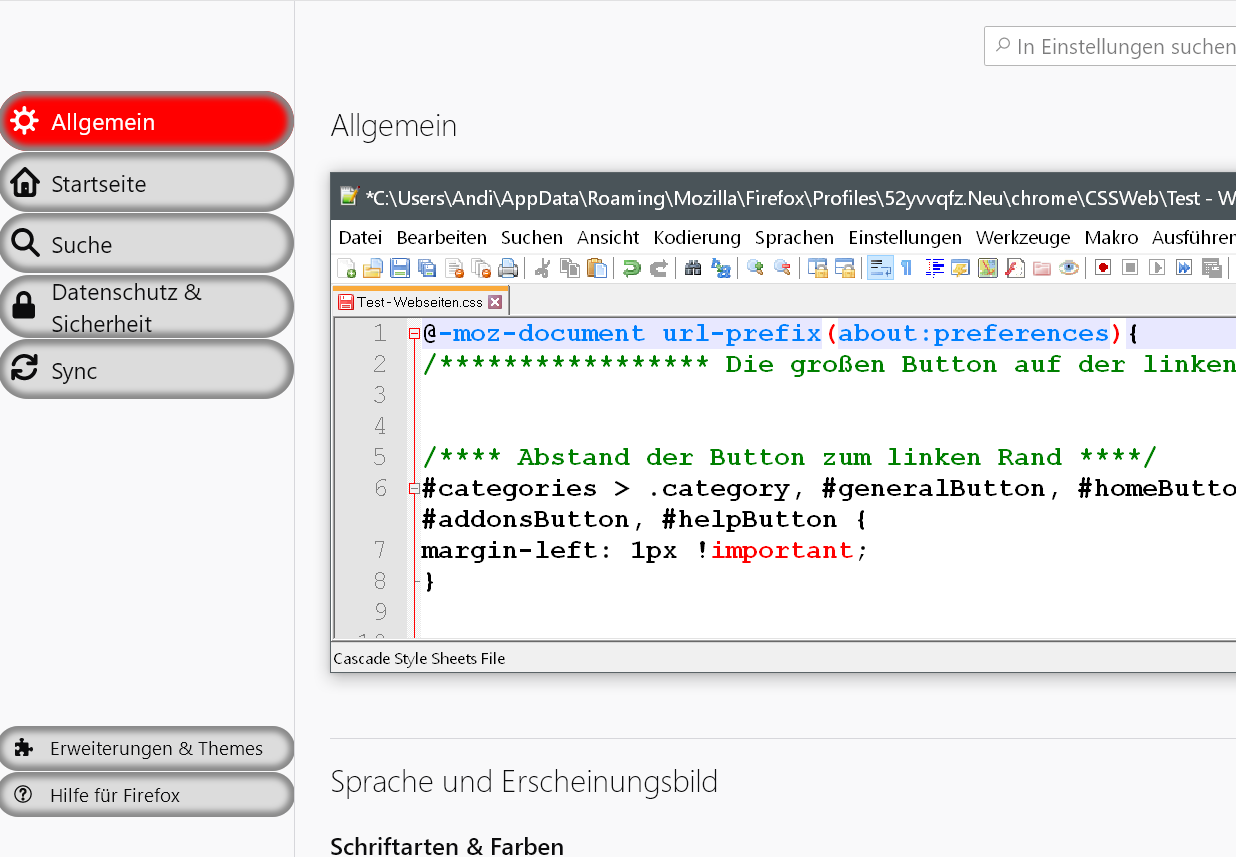
Task: Open the Makro menu
Action: point(1111,237)
